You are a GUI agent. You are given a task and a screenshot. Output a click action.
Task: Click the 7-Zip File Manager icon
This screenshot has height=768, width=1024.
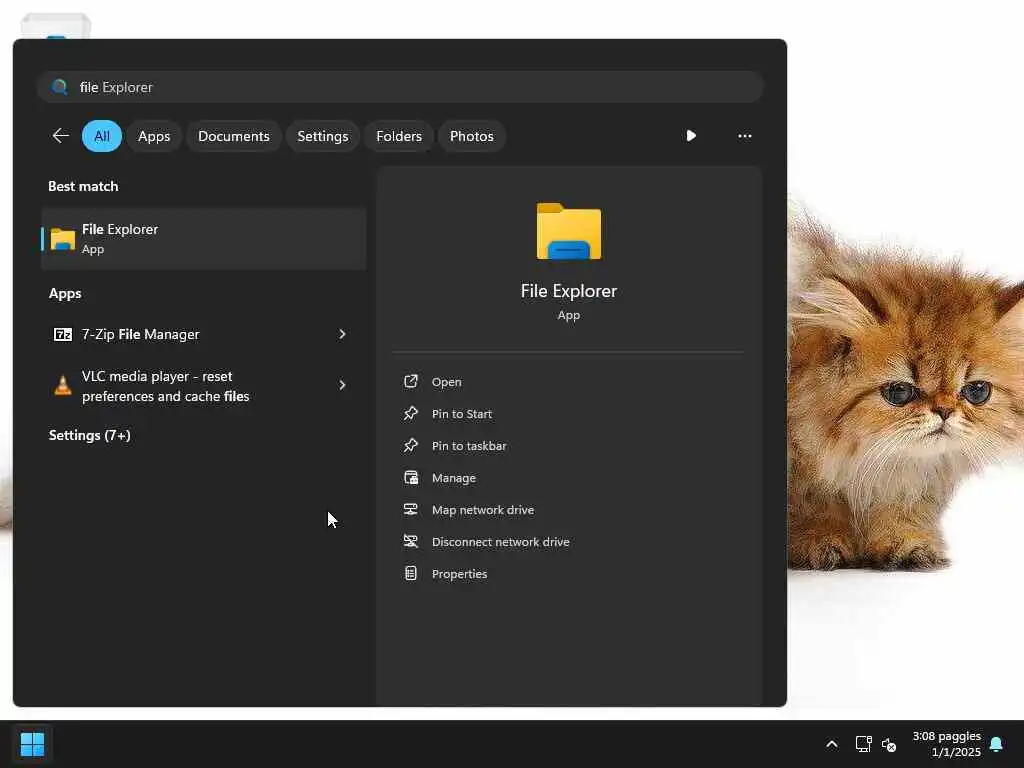[63, 334]
